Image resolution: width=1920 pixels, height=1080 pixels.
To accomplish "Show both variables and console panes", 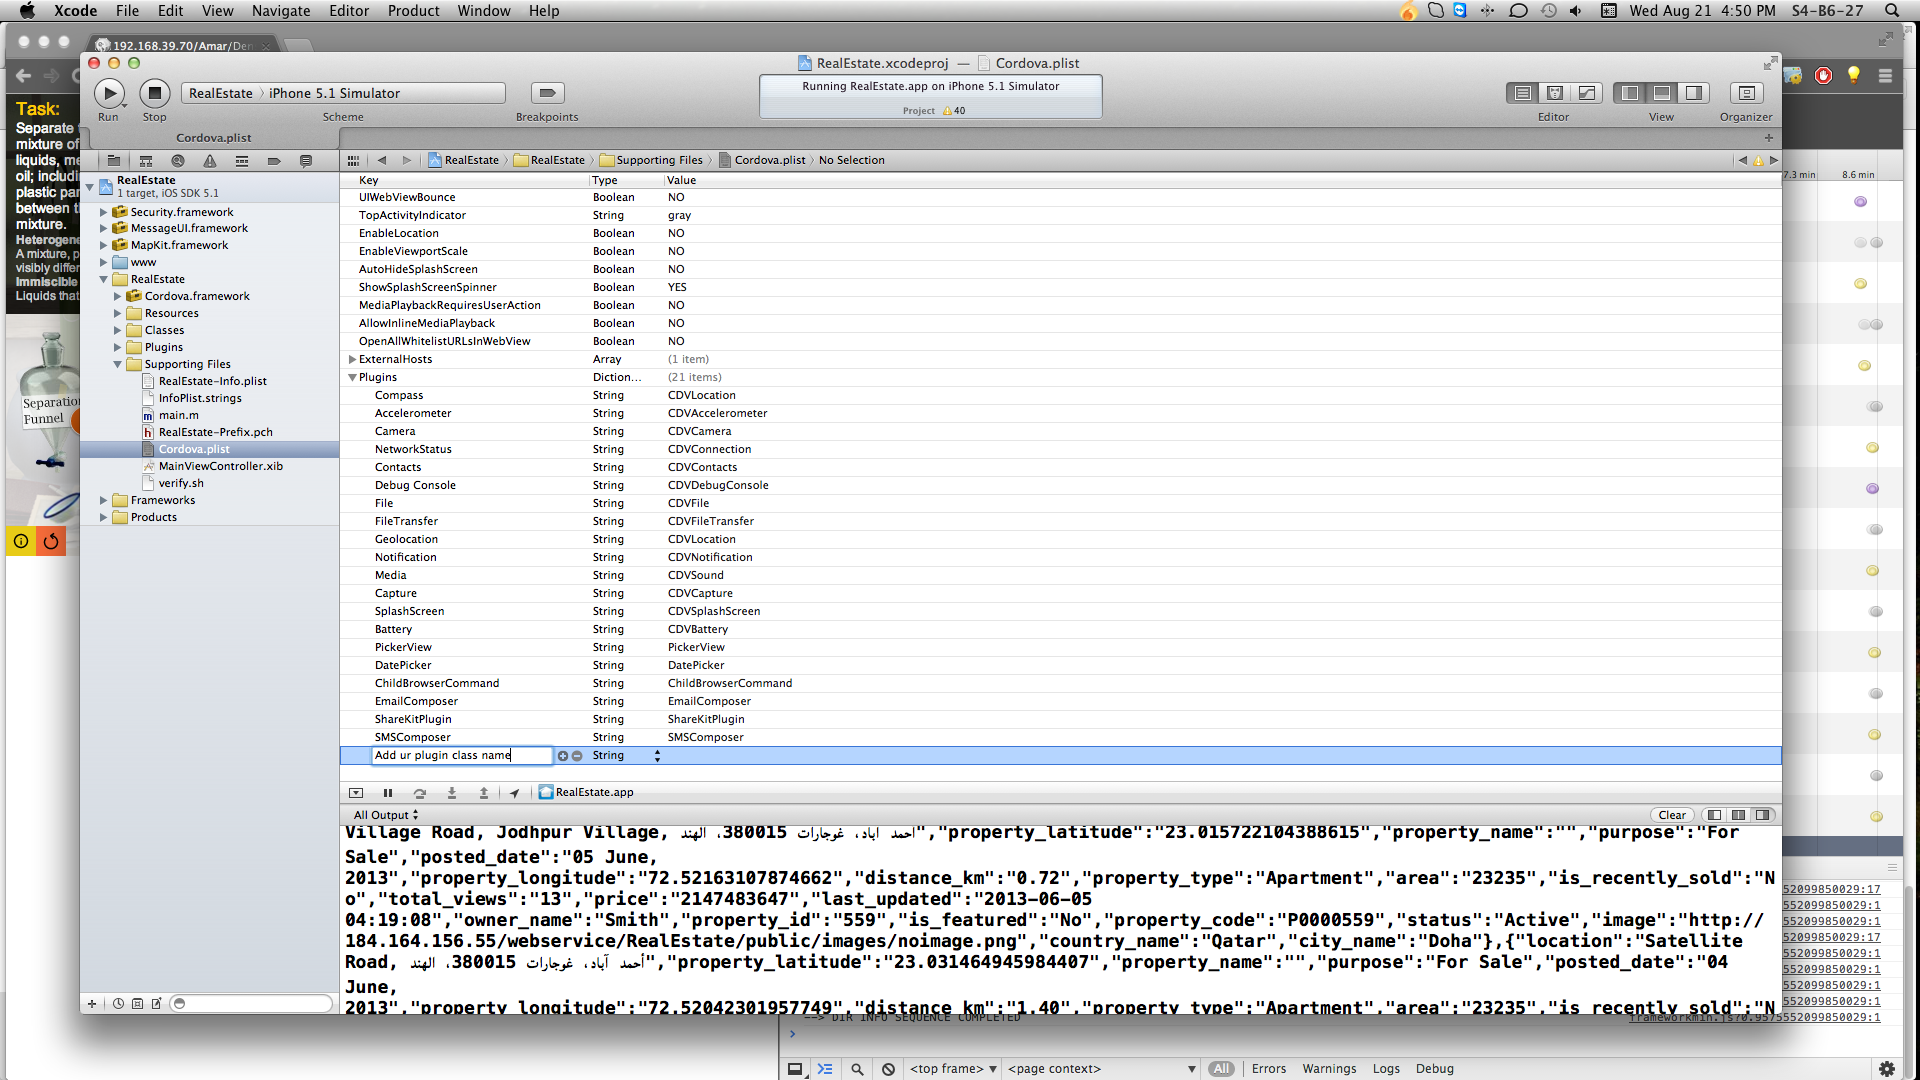I will 1738,815.
